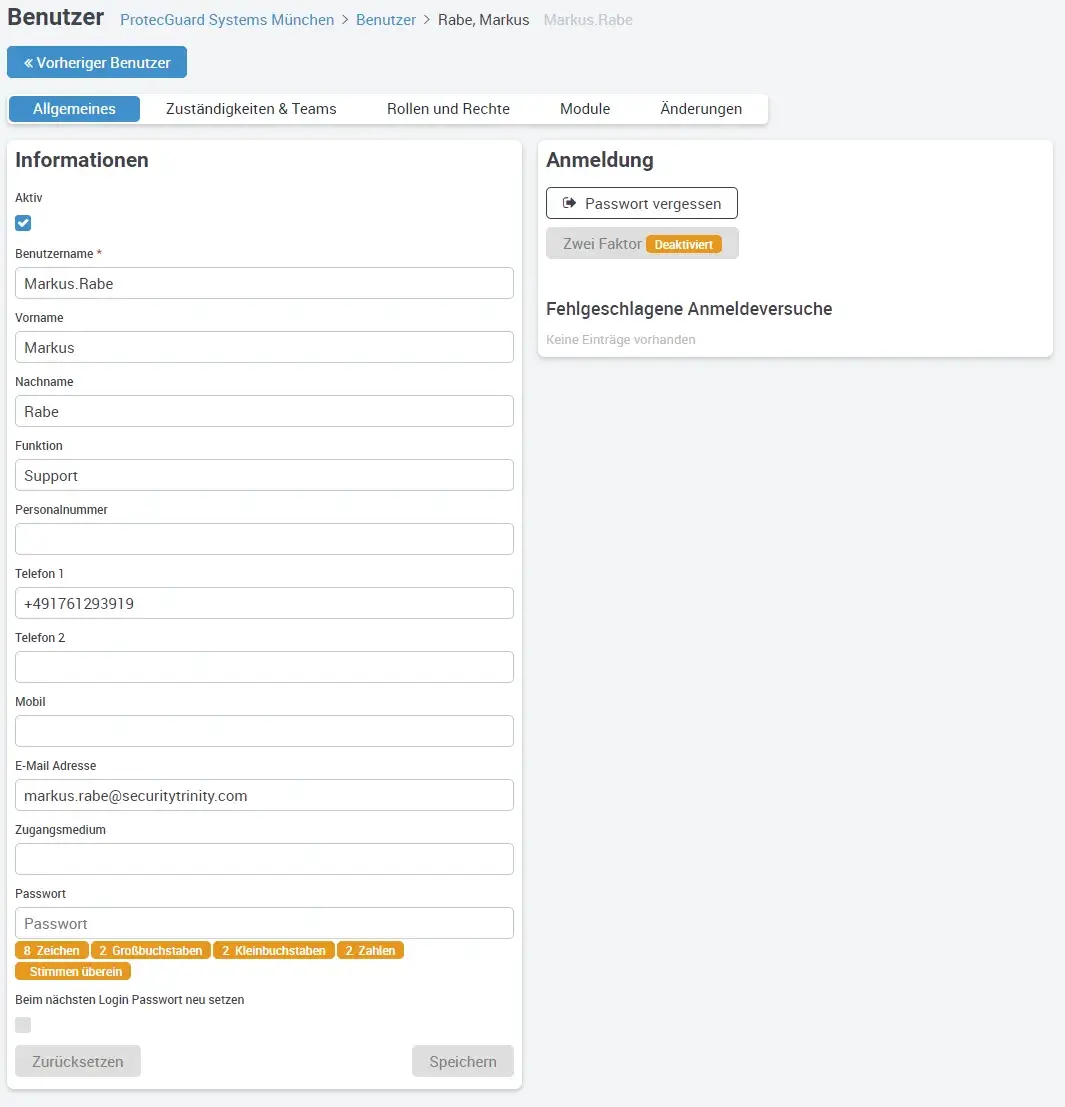Toggle Beim nächsten Login Passwort neu setzen

23,1025
